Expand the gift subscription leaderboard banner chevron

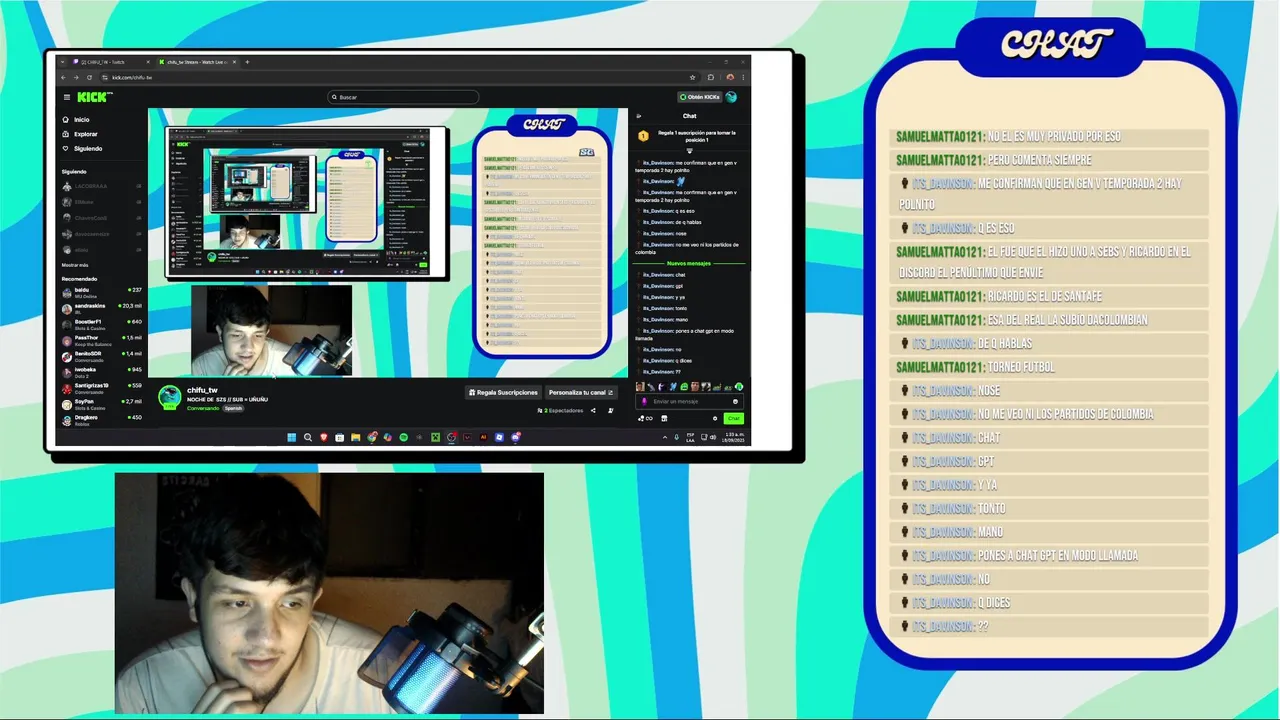pyautogui.click(x=689, y=151)
